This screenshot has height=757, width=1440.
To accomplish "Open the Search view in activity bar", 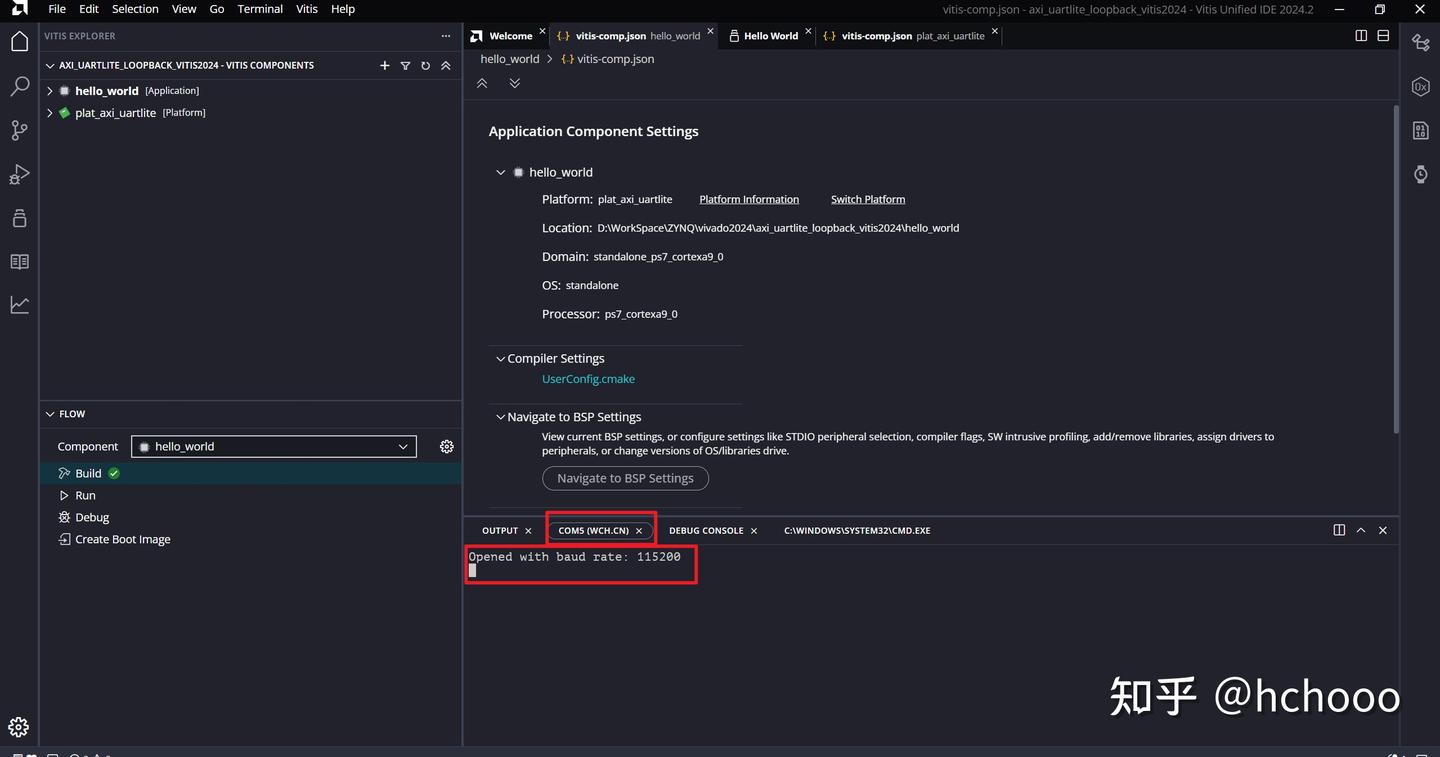I will pyautogui.click(x=19, y=87).
